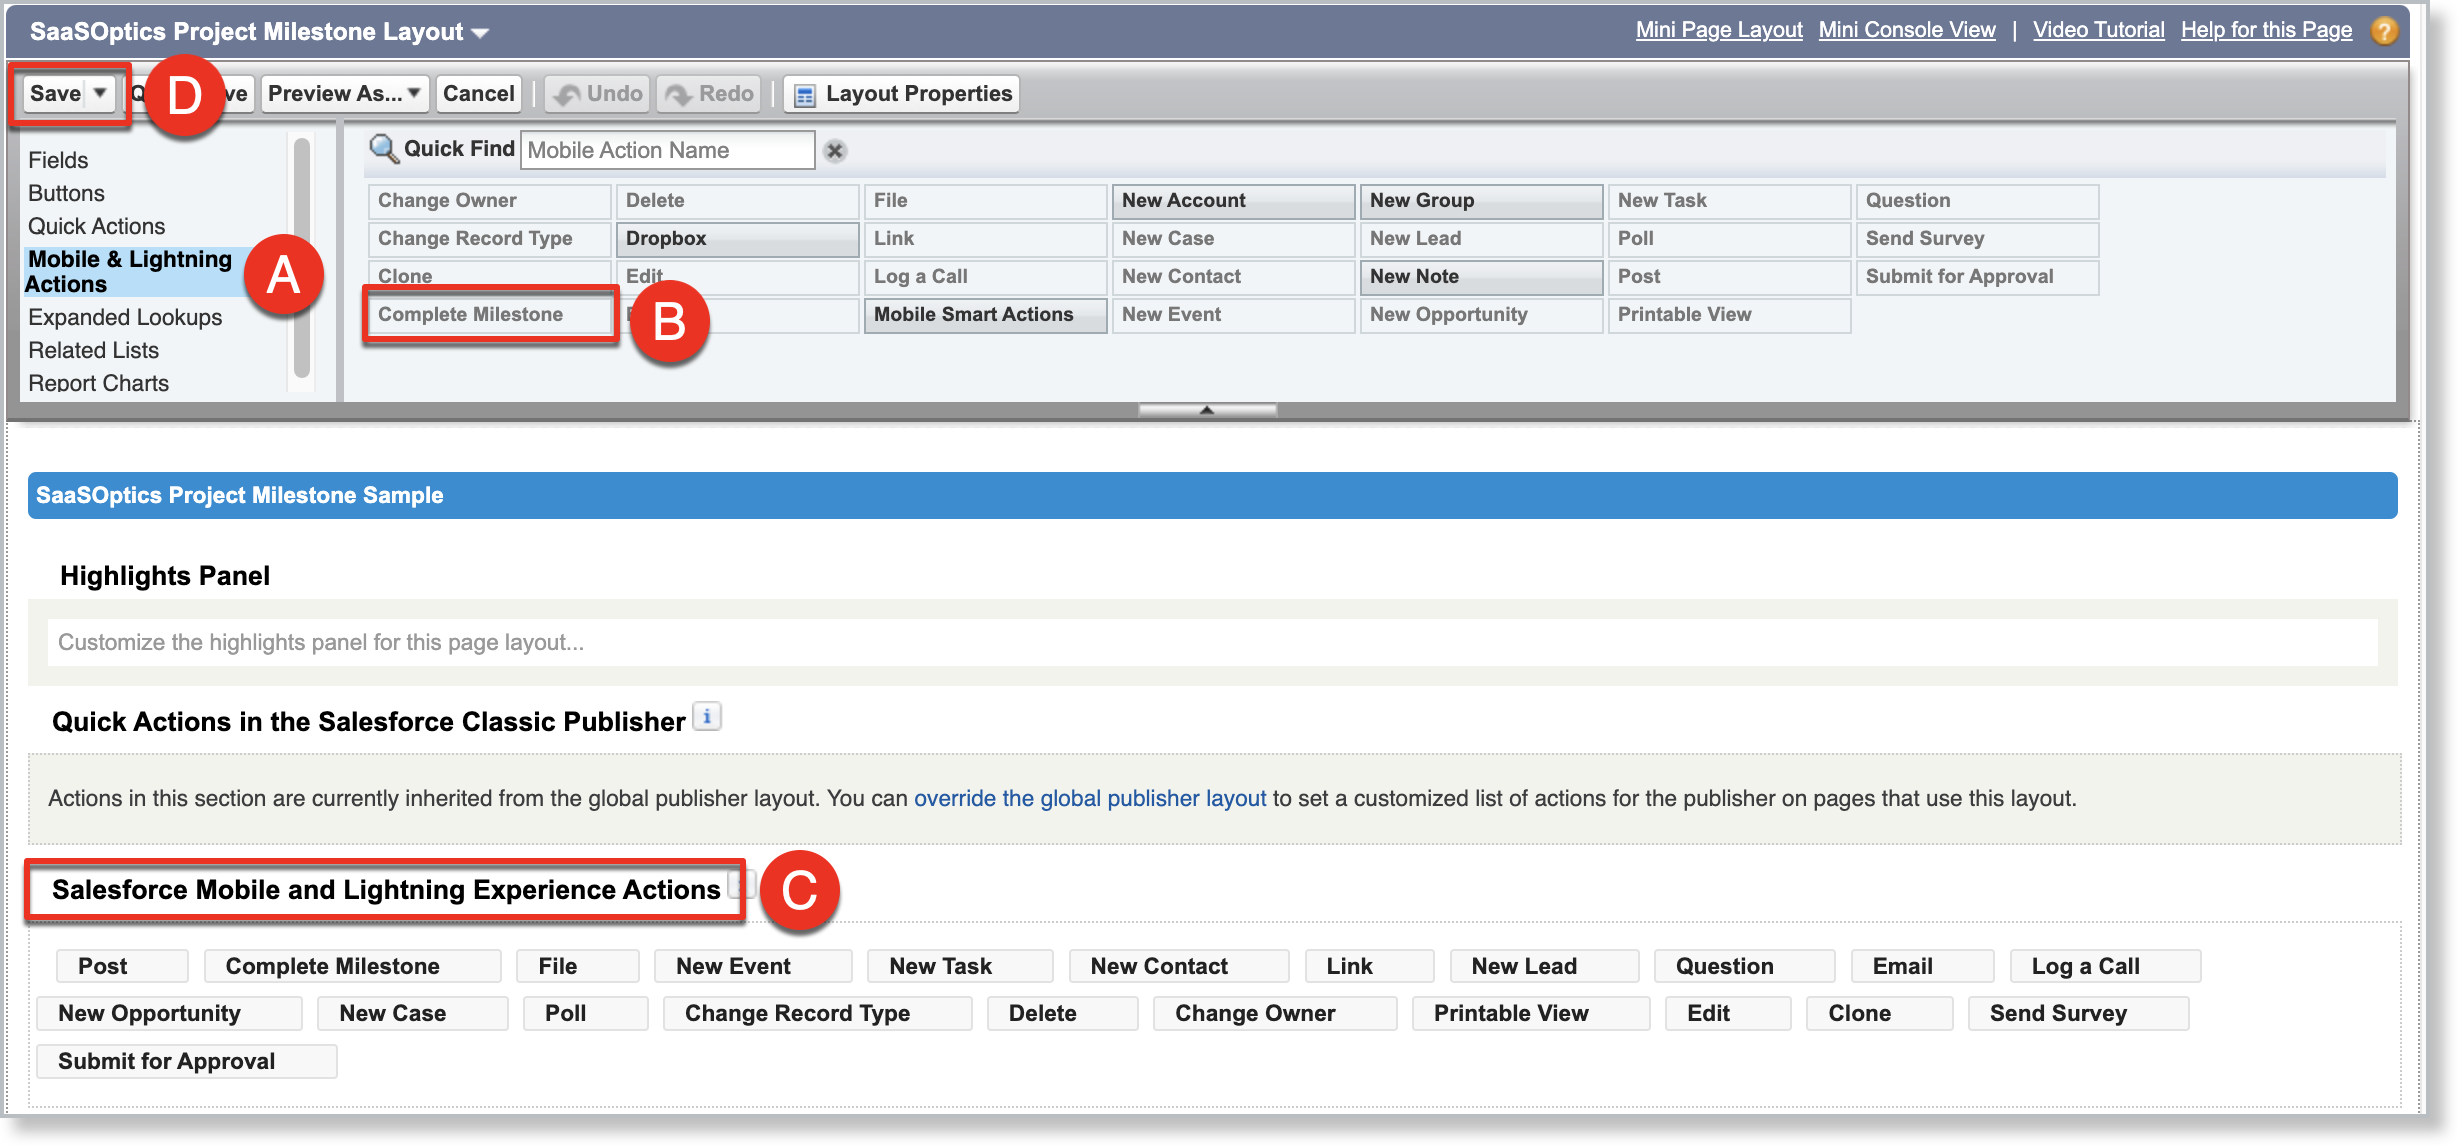
Task: Collapse the palette using the handle arrow
Action: pyautogui.click(x=1207, y=410)
